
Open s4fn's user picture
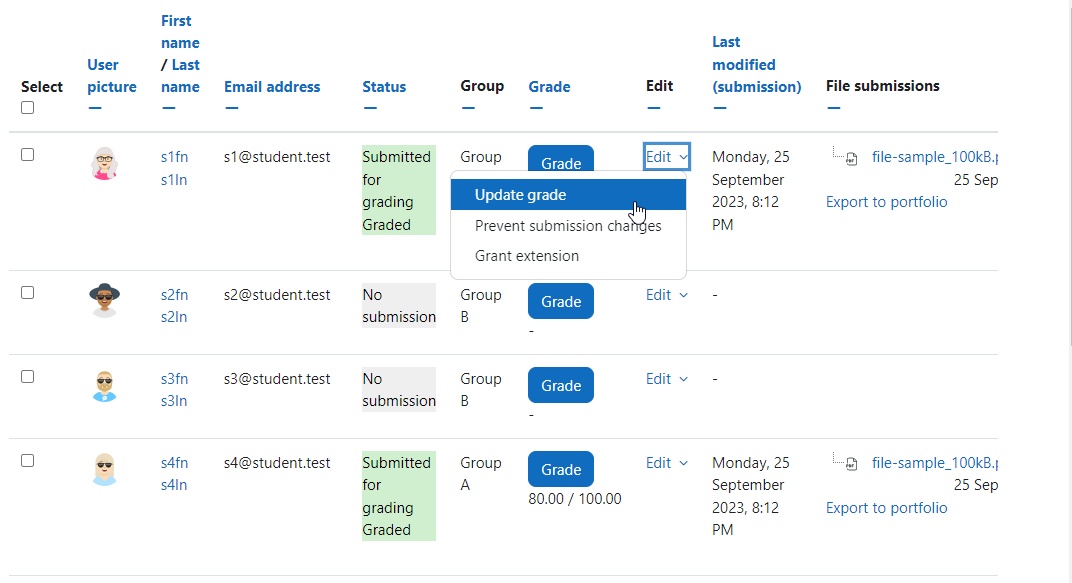[x=105, y=470]
